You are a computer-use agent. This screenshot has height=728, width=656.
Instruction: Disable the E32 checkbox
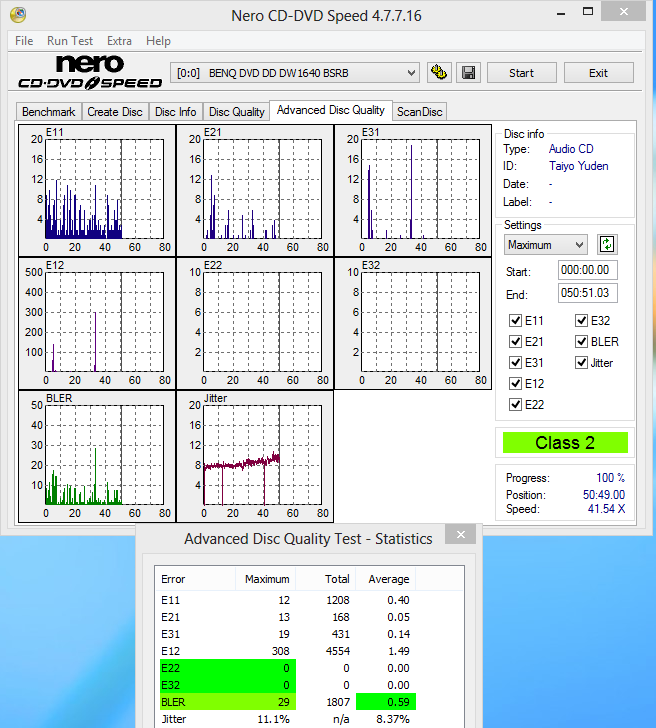(x=581, y=320)
